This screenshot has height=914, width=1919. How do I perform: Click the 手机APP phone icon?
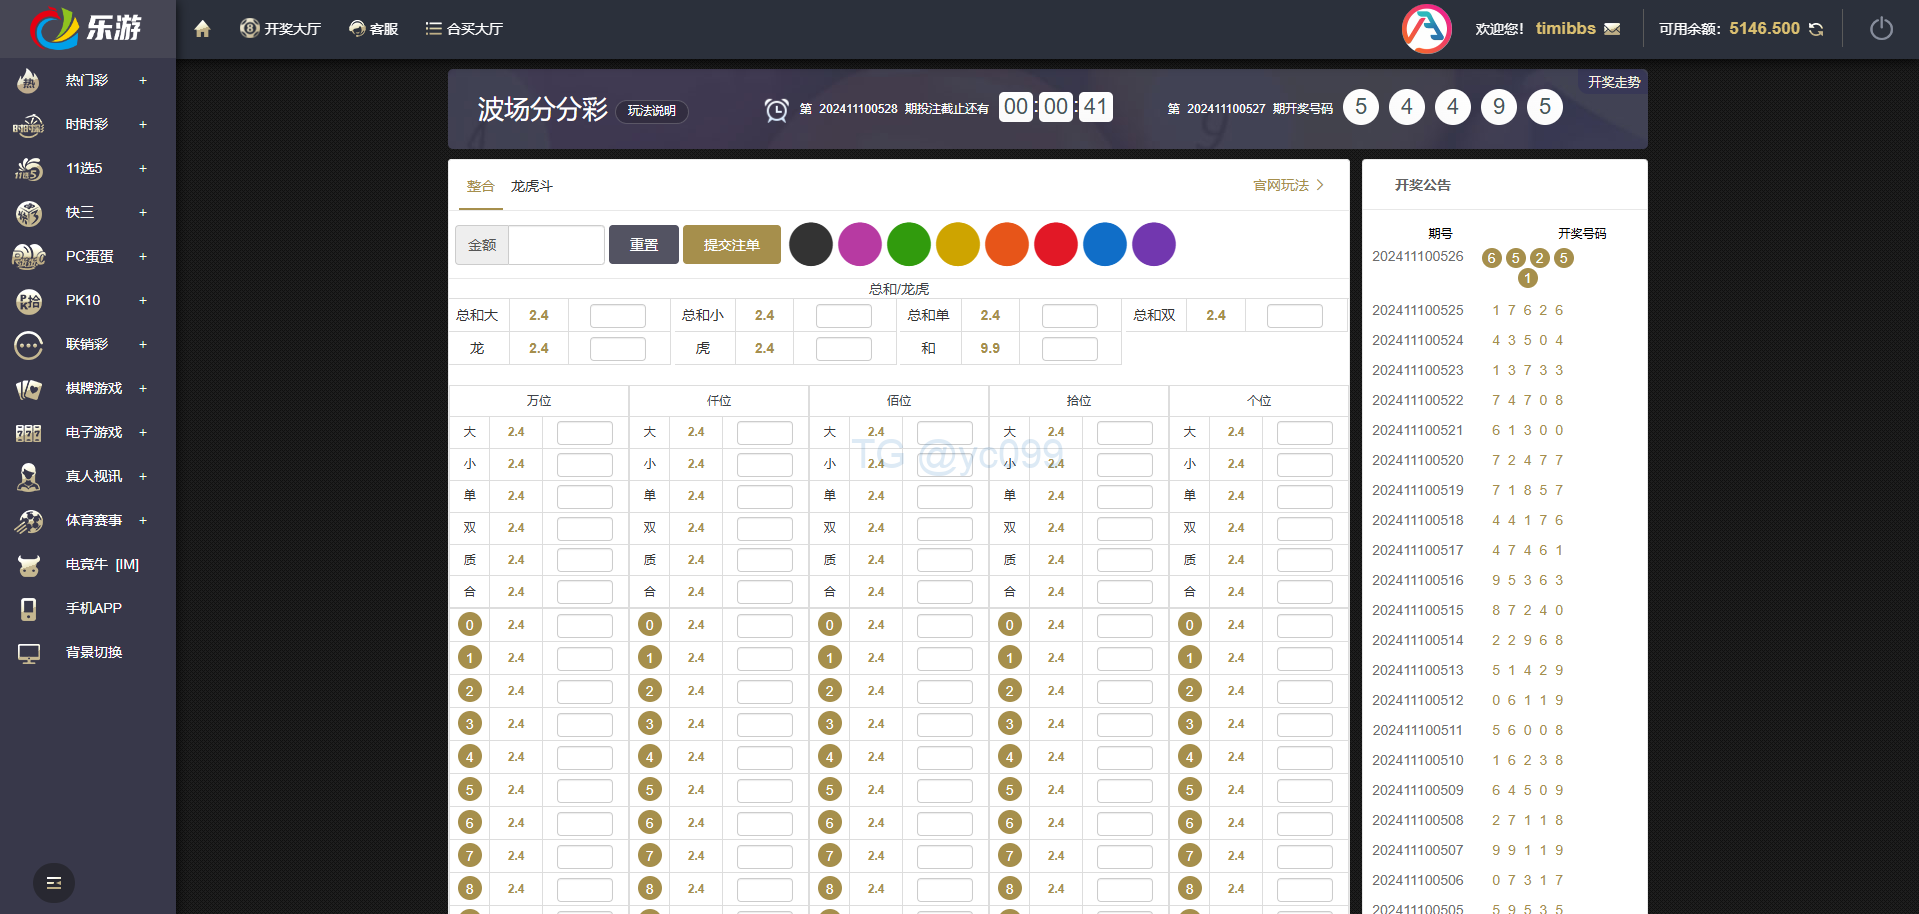coord(29,609)
